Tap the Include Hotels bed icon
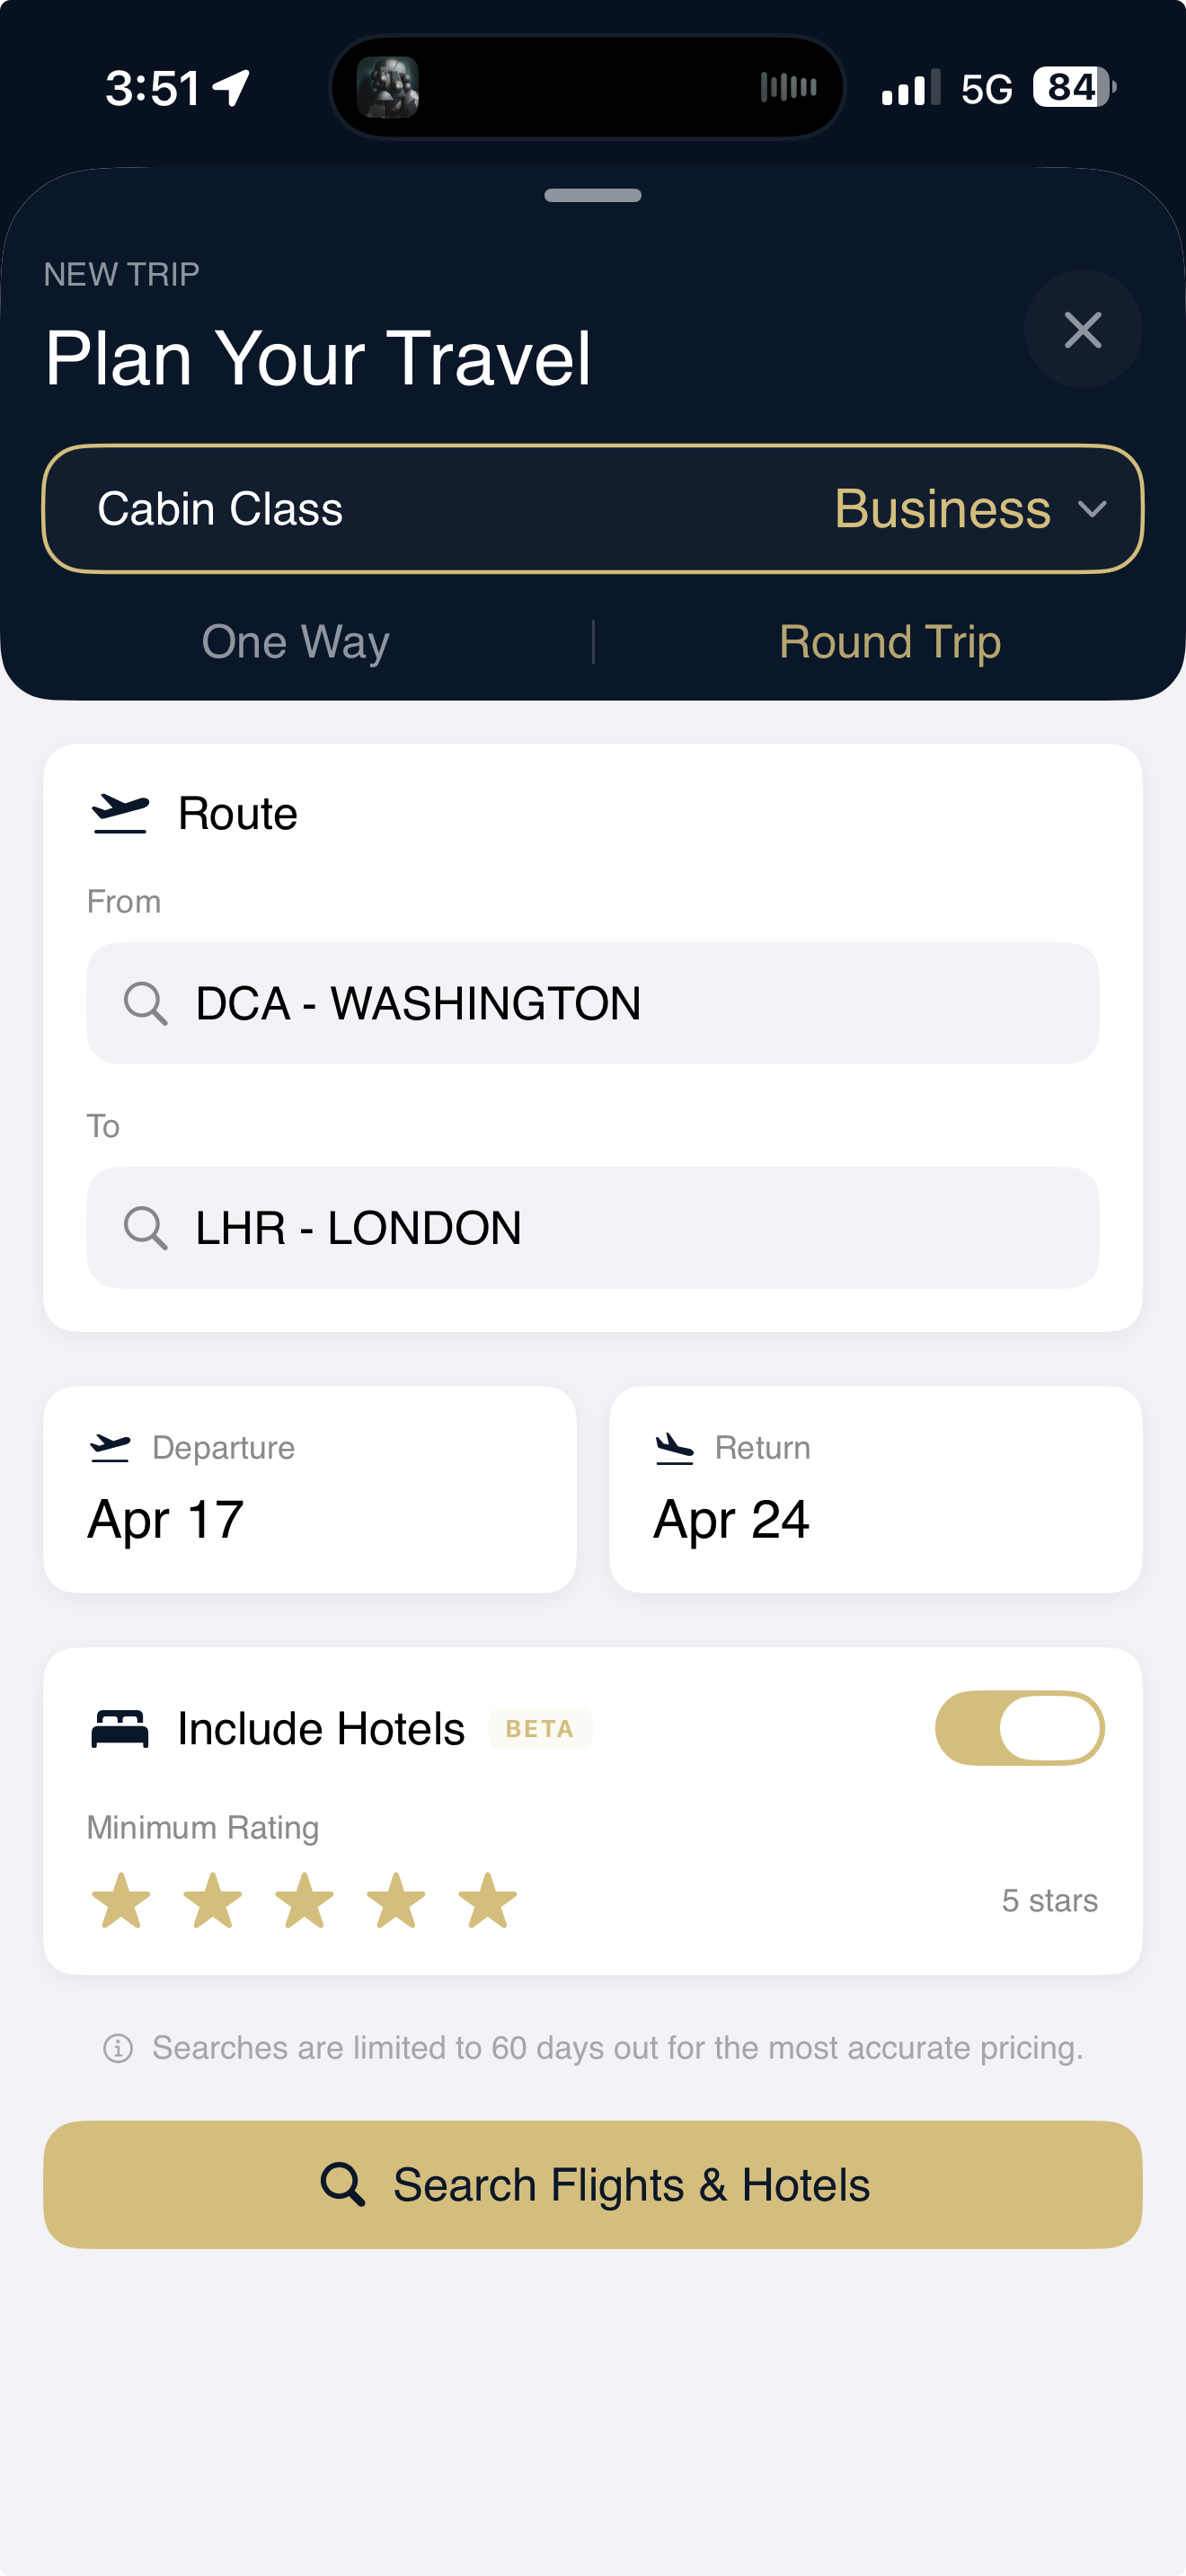Viewport: 1186px width, 2576px height. (x=120, y=1728)
